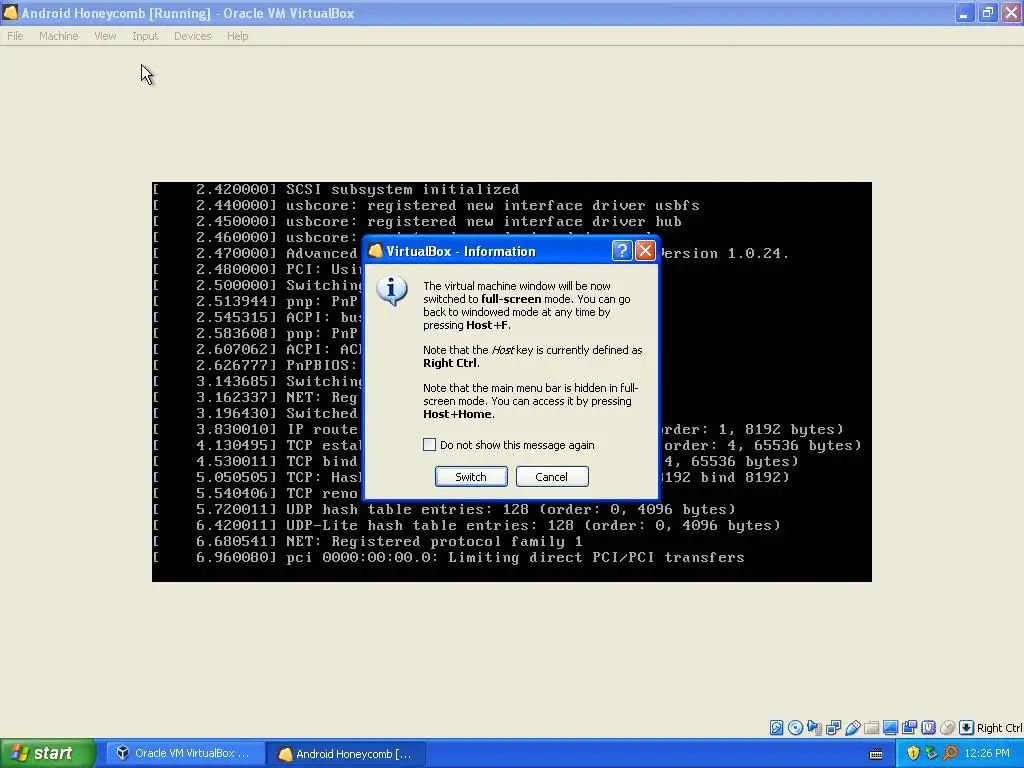Image resolution: width=1024 pixels, height=768 pixels.
Task: Switch to Oracle VM VirtualBox taskbar button
Action: [x=185, y=753]
